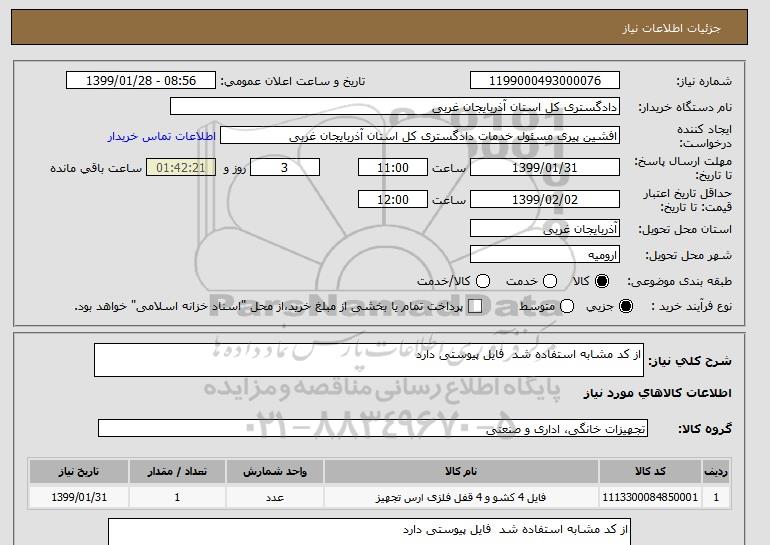Click the response deadline time 11:00 field
The image size is (770, 545).
393,167
